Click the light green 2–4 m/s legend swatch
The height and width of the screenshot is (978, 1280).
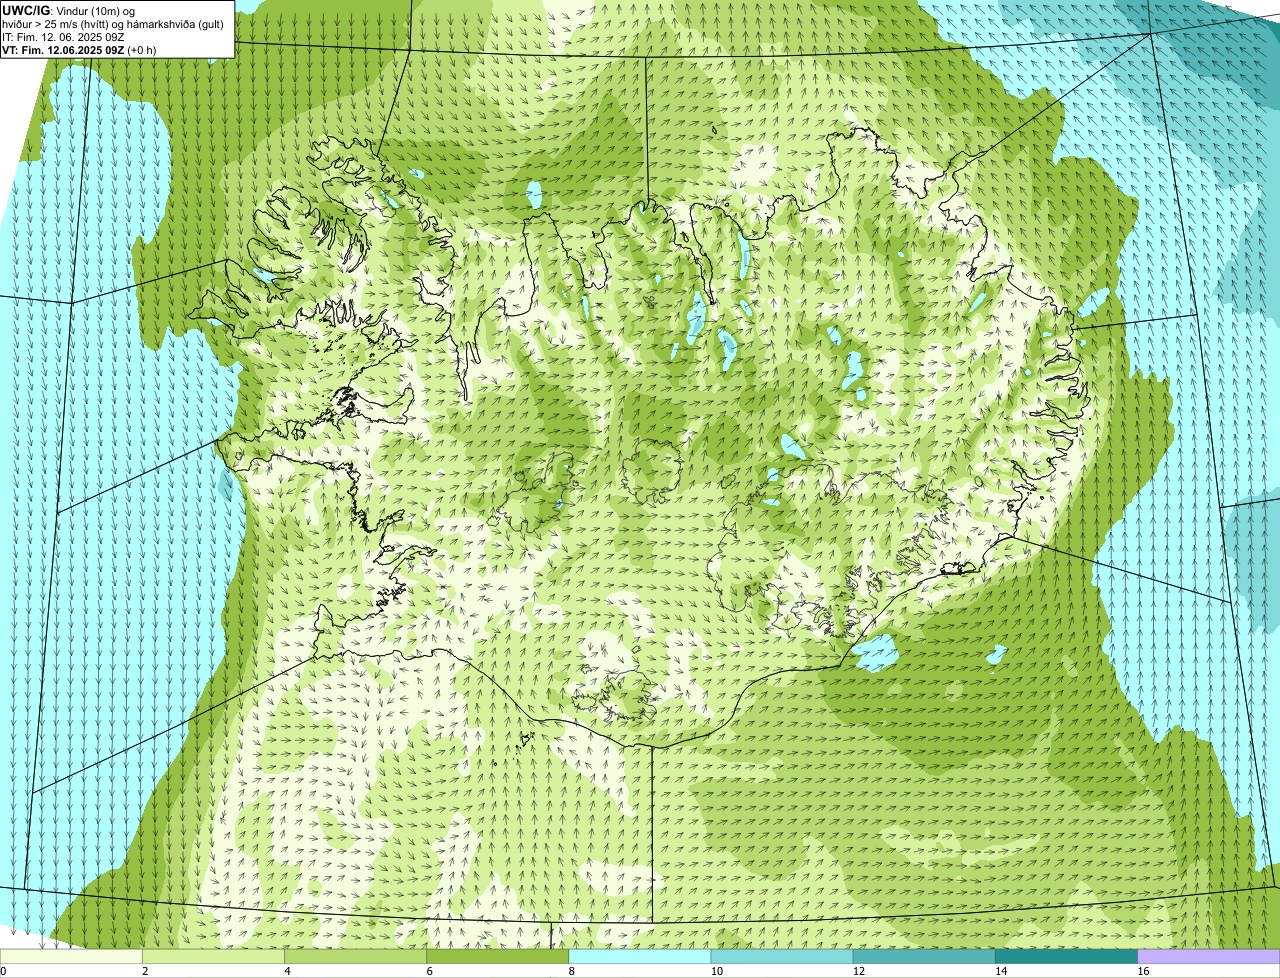(x=213, y=957)
